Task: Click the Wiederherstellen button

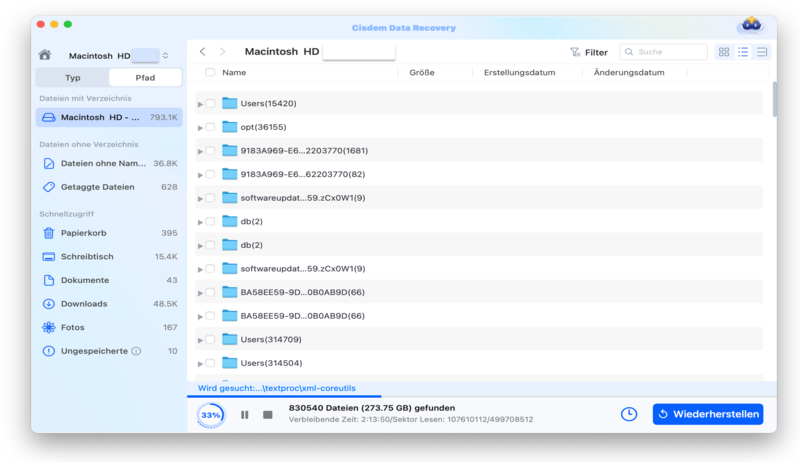Action: [x=708, y=414]
